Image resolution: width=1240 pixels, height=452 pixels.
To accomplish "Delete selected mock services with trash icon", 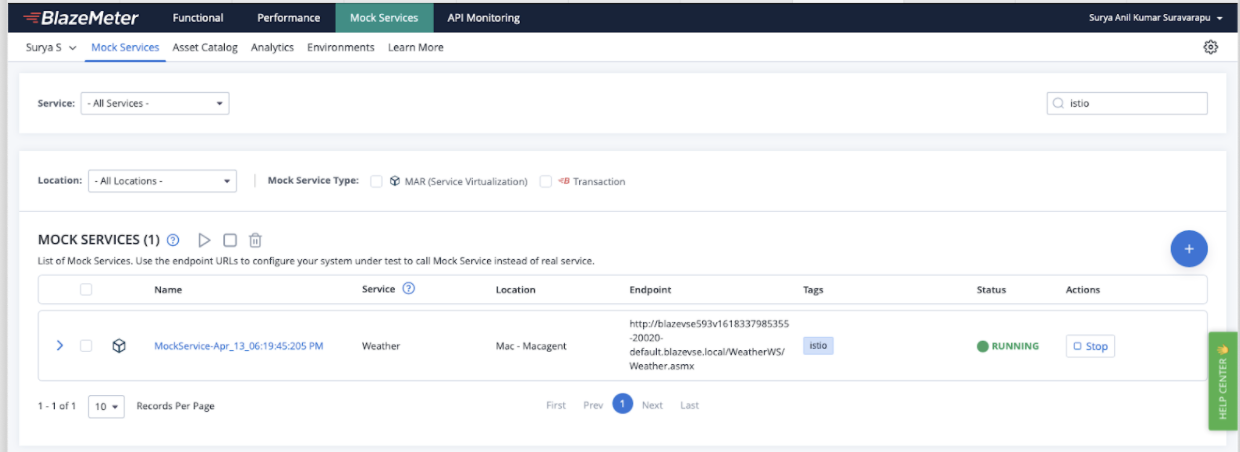I will (x=255, y=240).
